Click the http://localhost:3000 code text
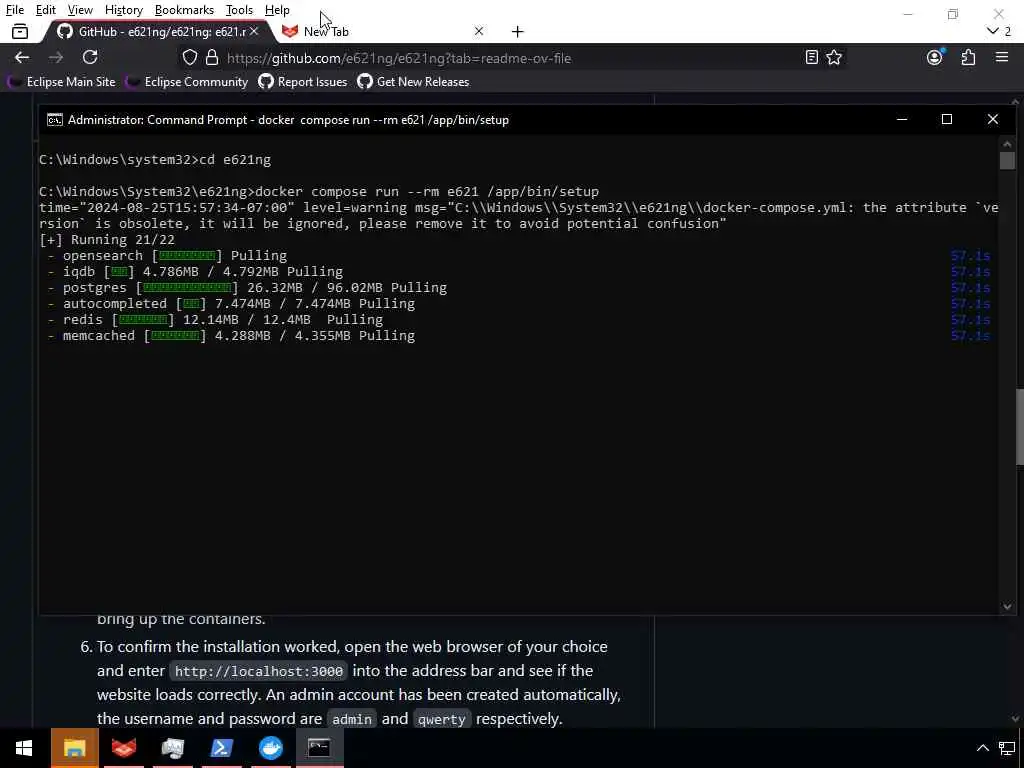 click(259, 671)
